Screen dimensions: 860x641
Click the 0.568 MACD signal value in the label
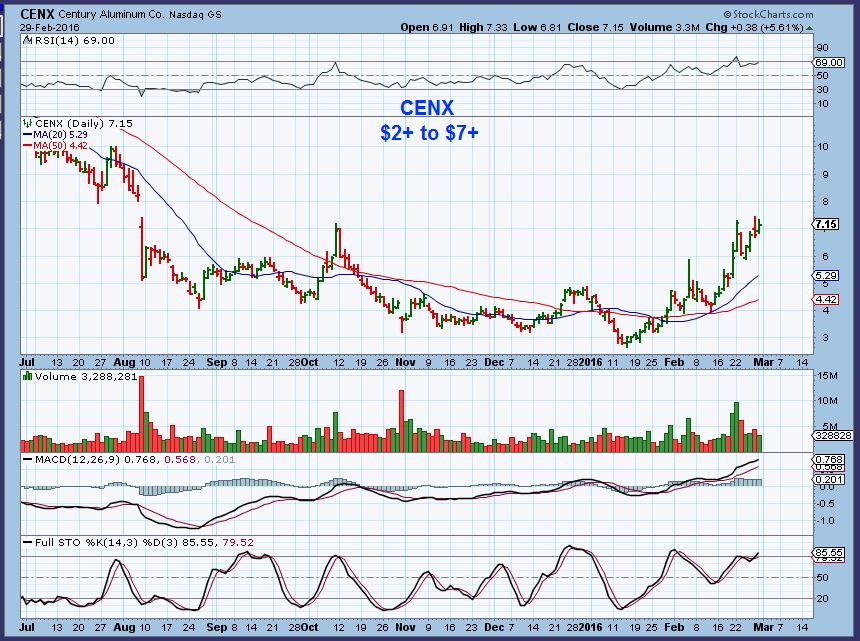(x=179, y=460)
